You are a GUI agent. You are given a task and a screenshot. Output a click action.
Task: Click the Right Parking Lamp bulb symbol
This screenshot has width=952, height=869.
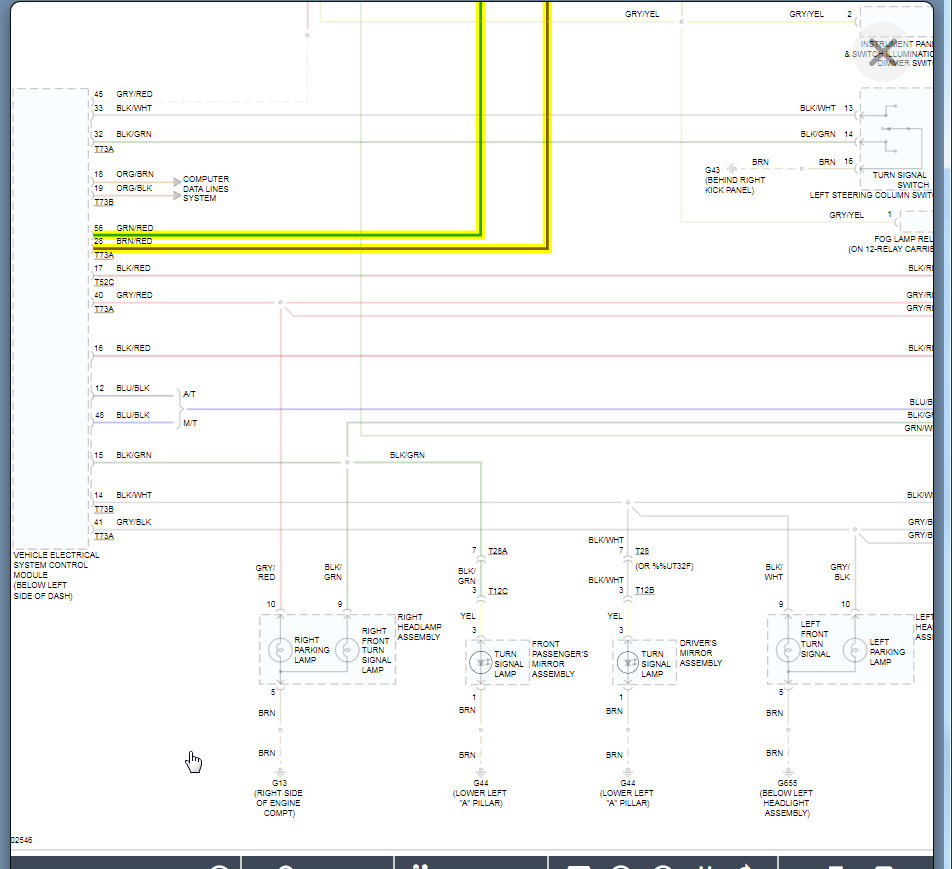point(280,650)
